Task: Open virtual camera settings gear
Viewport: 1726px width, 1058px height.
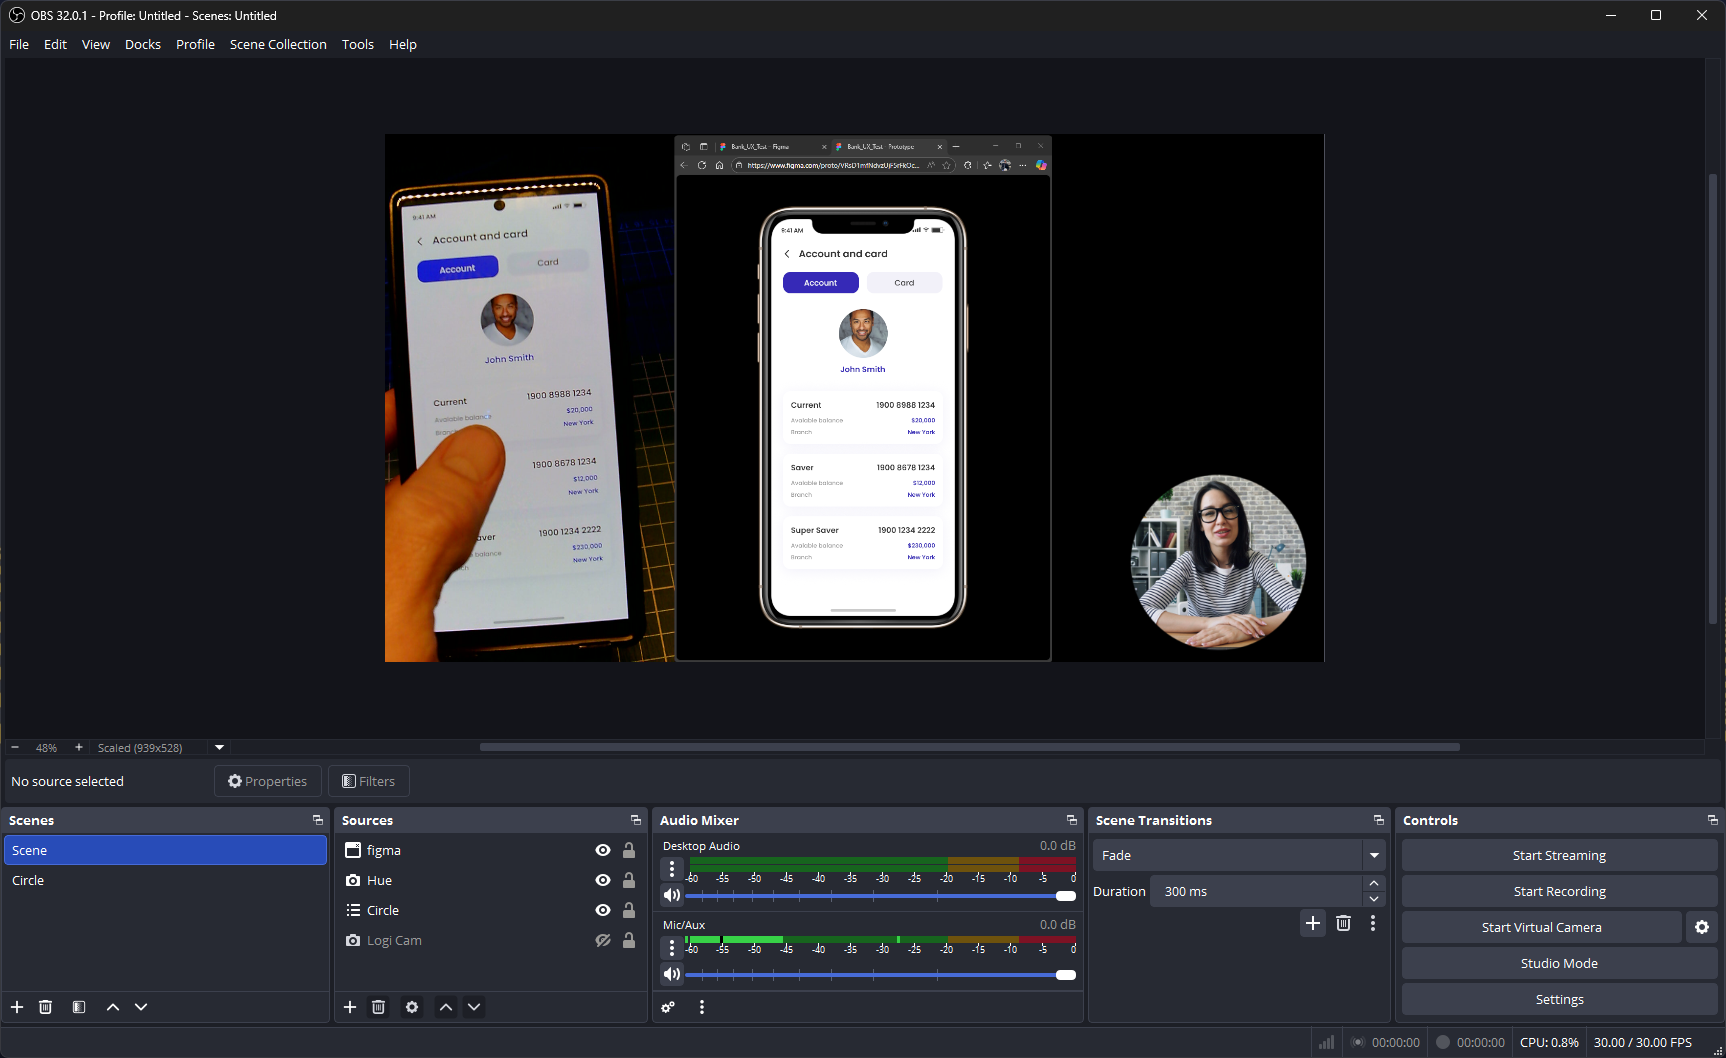Action: [1702, 927]
